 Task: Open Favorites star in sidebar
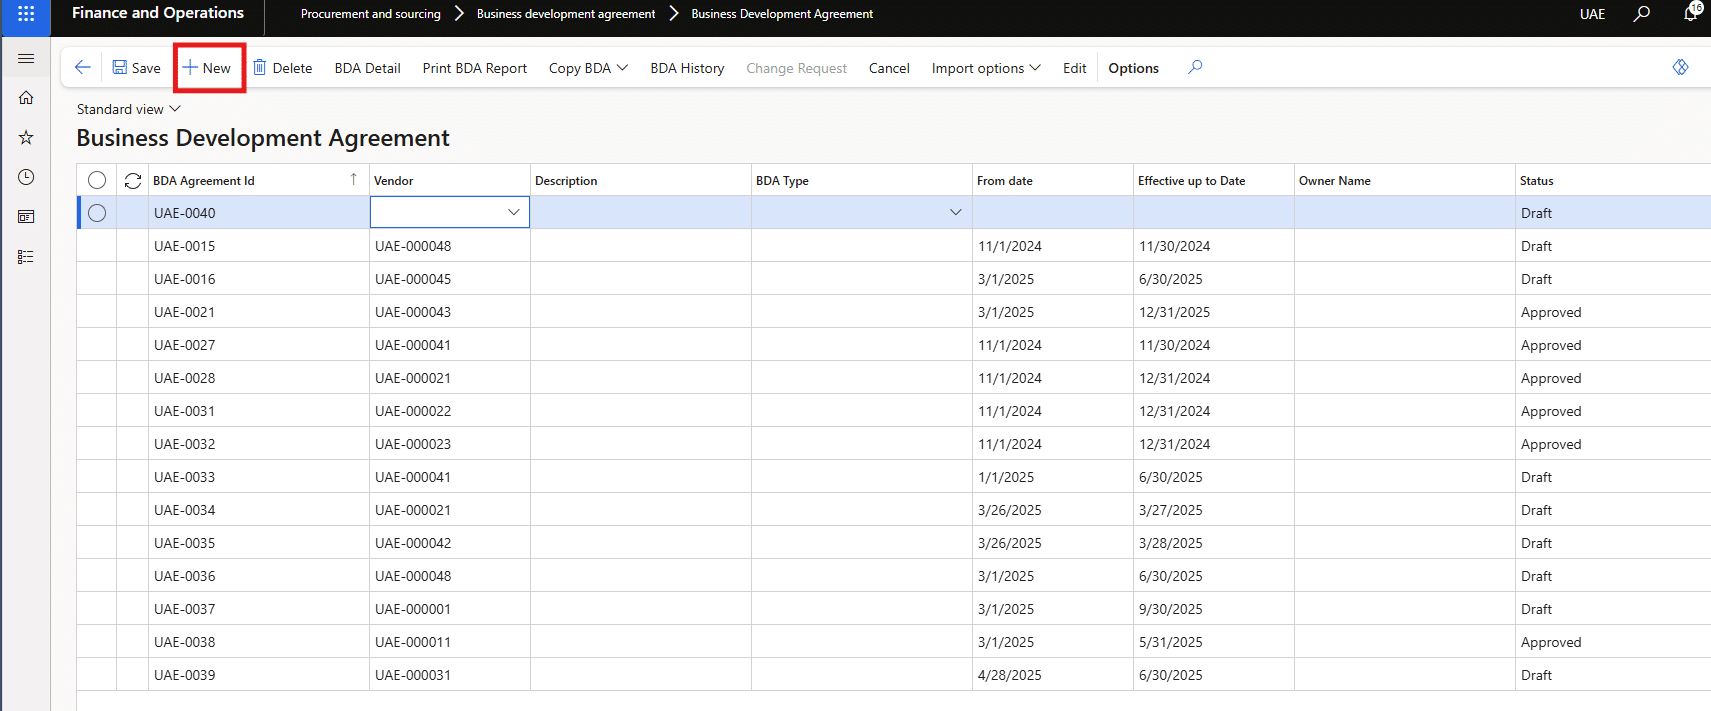click(26, 137)
